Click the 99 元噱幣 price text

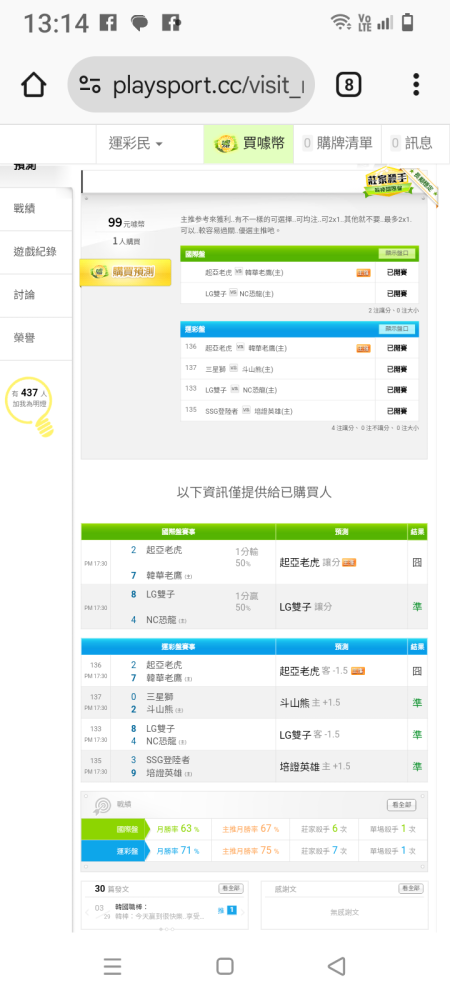point(126,223)
